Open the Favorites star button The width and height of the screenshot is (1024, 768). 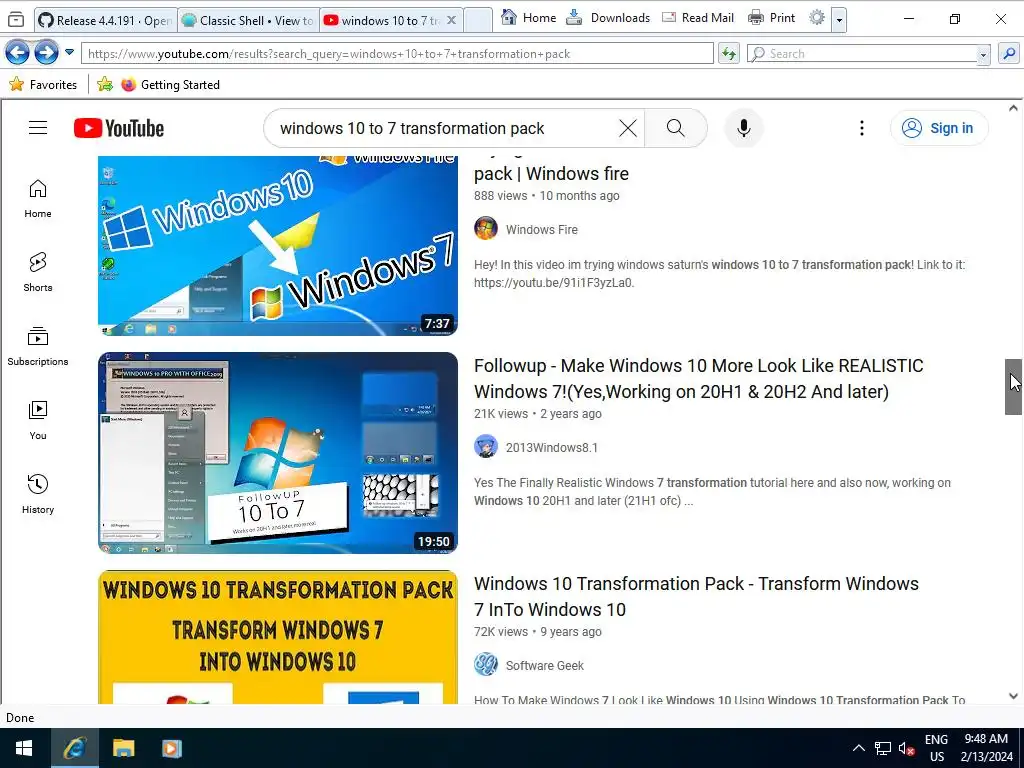tap(43, 84)
